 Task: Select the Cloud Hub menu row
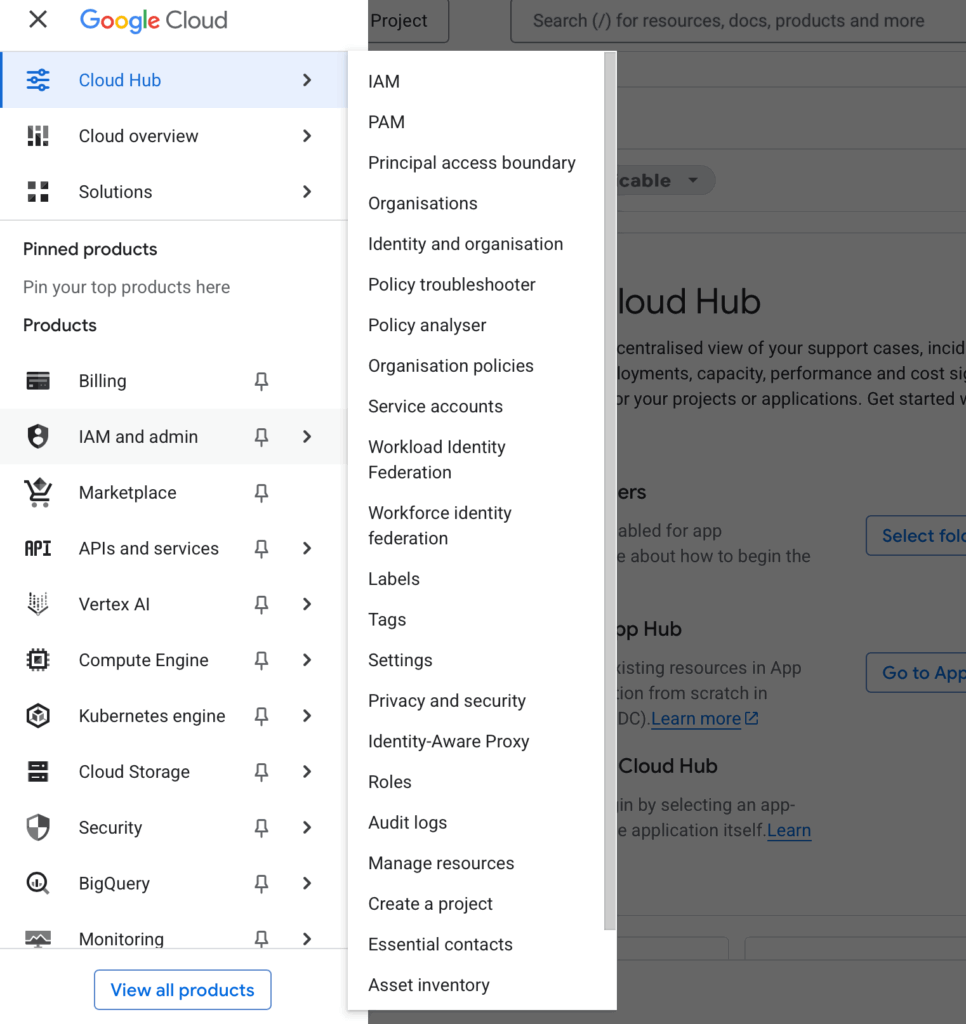pos(174,80)
